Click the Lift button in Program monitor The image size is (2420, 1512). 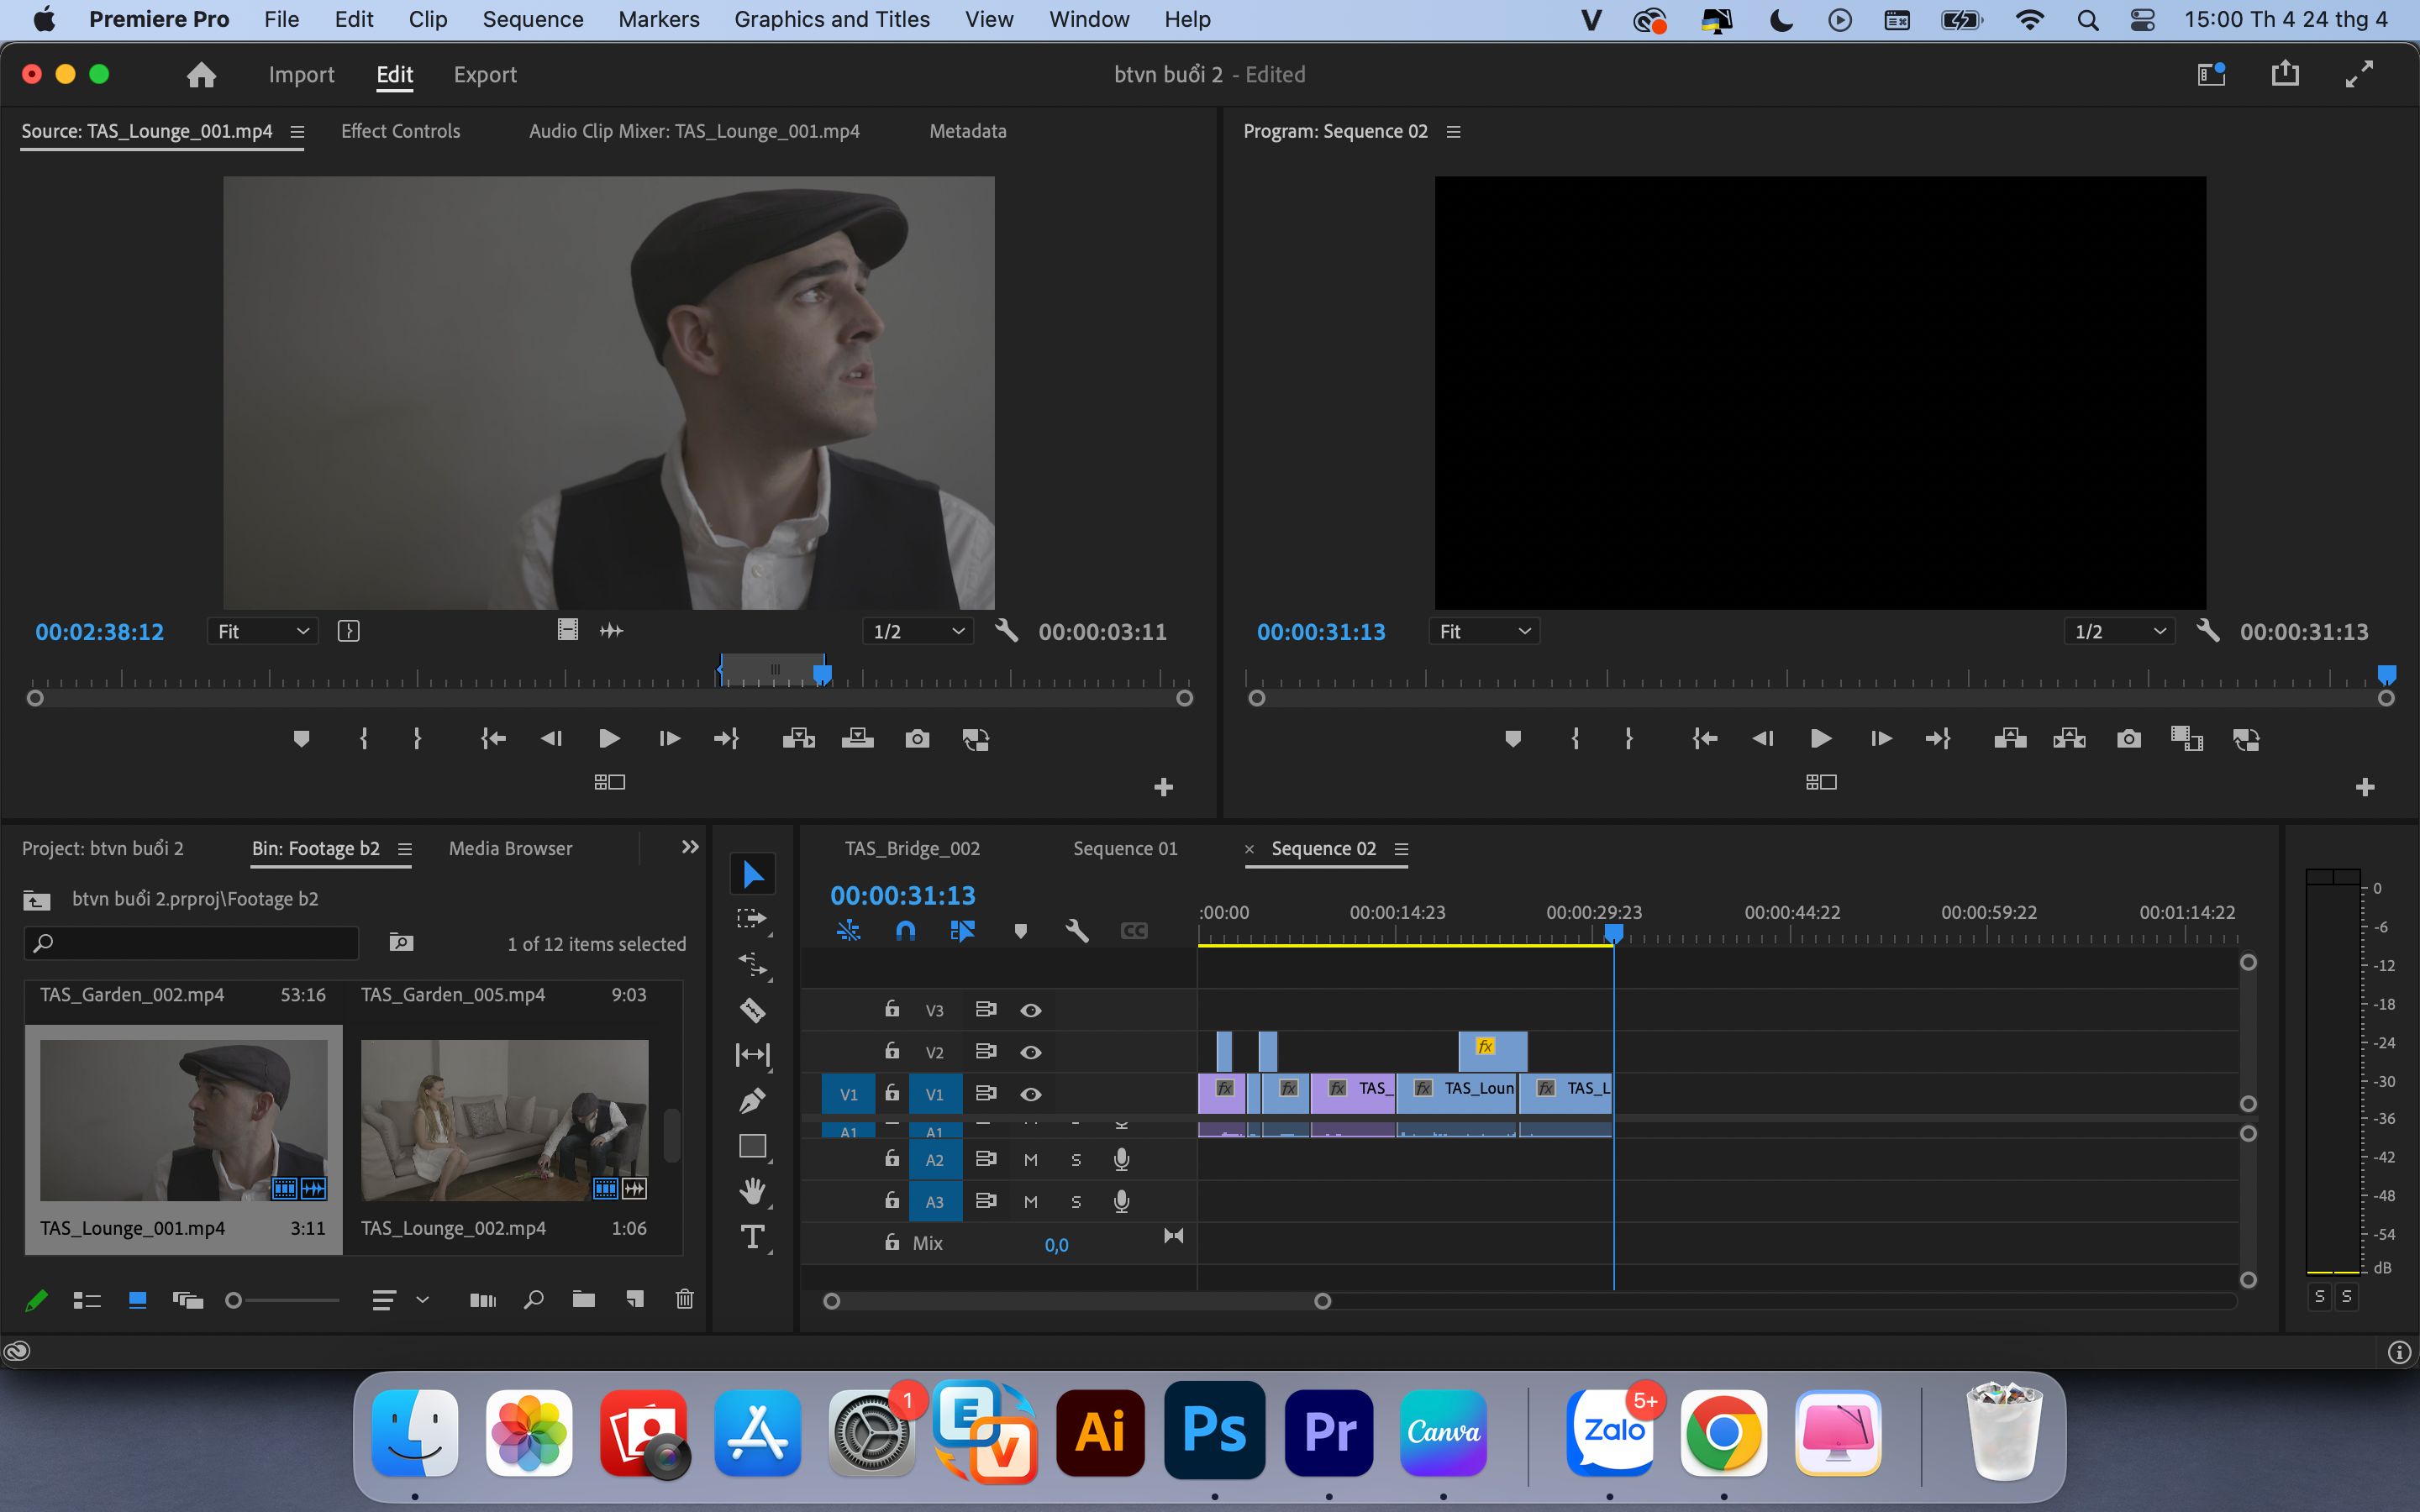click(2010, 739)
